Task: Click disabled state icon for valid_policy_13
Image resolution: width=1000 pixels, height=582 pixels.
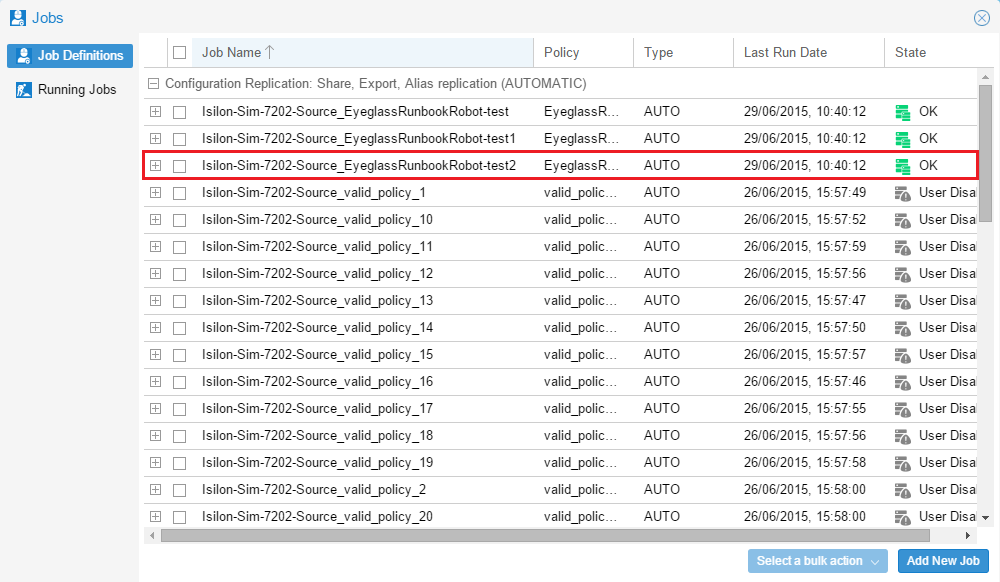Action: point(902,301)
